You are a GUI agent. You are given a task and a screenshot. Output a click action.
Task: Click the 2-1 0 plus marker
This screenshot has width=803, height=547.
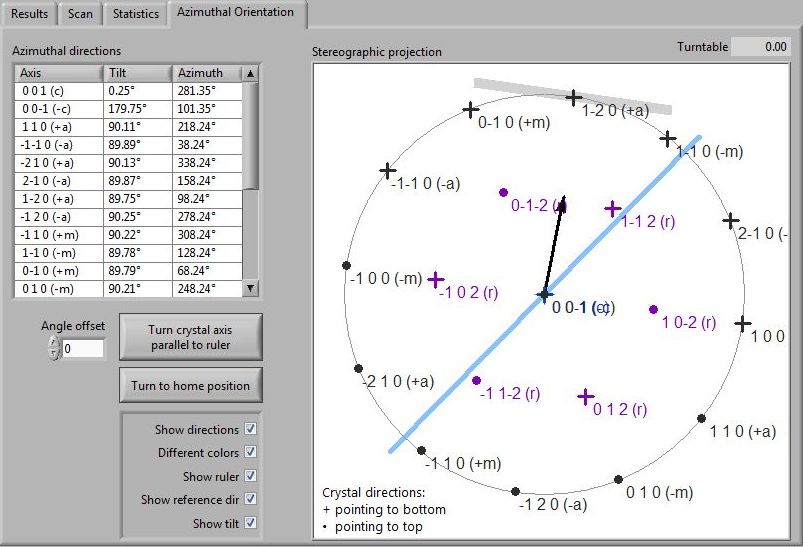point(731,221)
